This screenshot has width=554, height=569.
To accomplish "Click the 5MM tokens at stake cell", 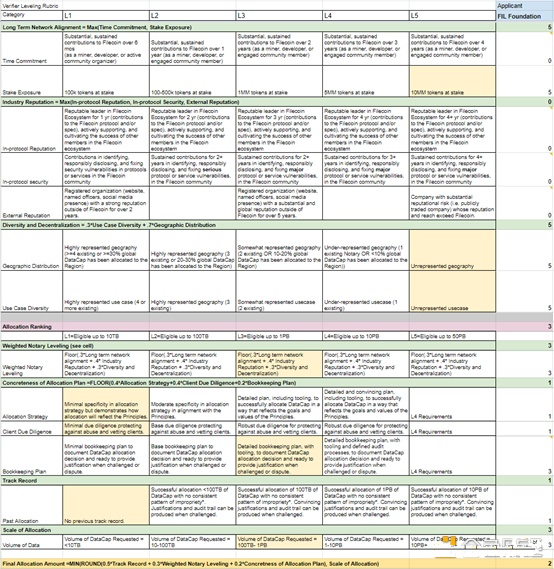I will coord(366,81).
